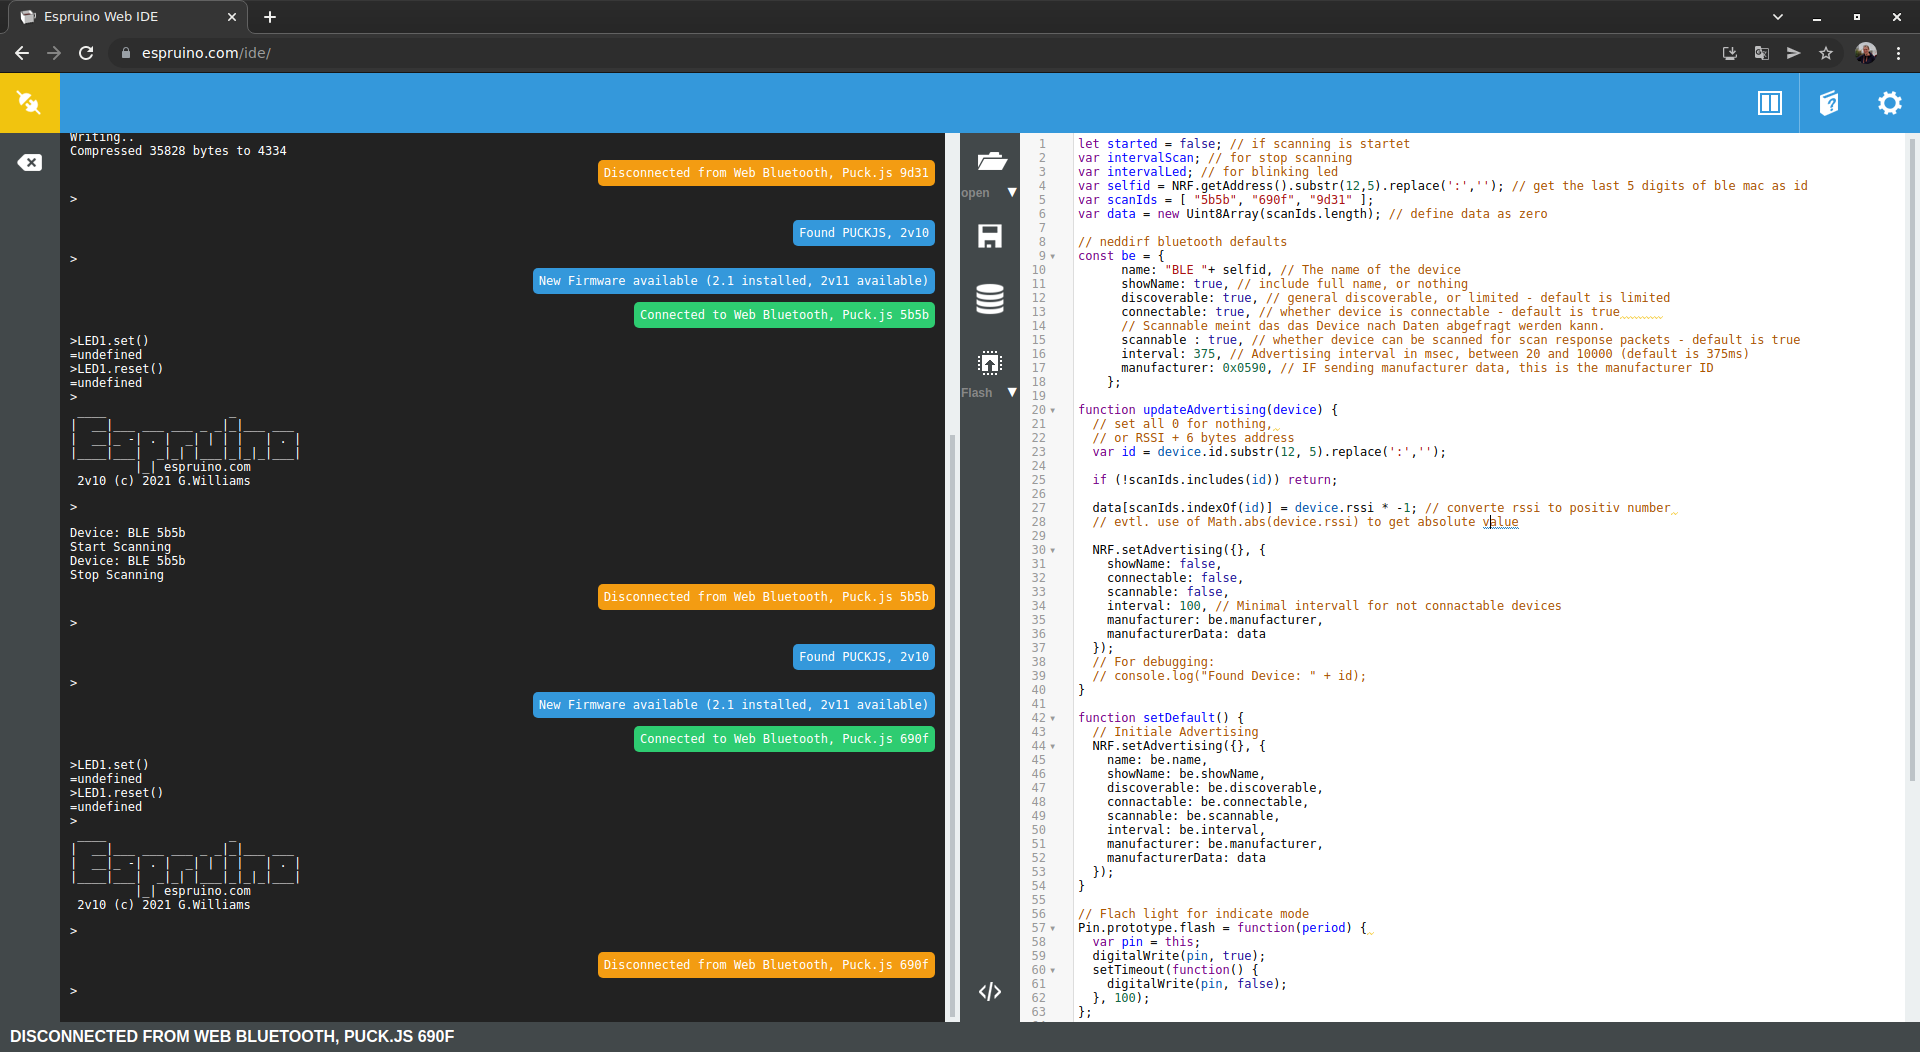This screenshot has height=1052, width=1920.
Task: Click the connect/disconnect plug icon
Action: click(29, 103)
